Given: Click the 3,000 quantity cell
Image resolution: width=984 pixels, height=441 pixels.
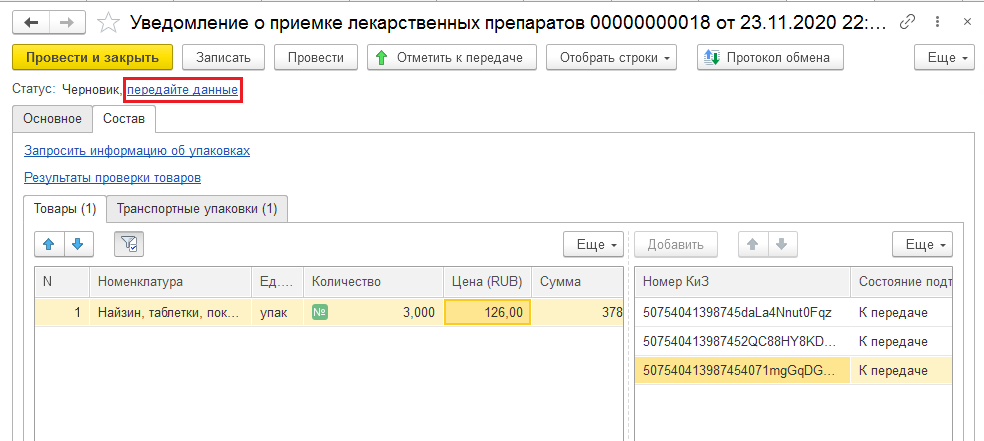Looking at the screenshot, I should pos(374,312).
